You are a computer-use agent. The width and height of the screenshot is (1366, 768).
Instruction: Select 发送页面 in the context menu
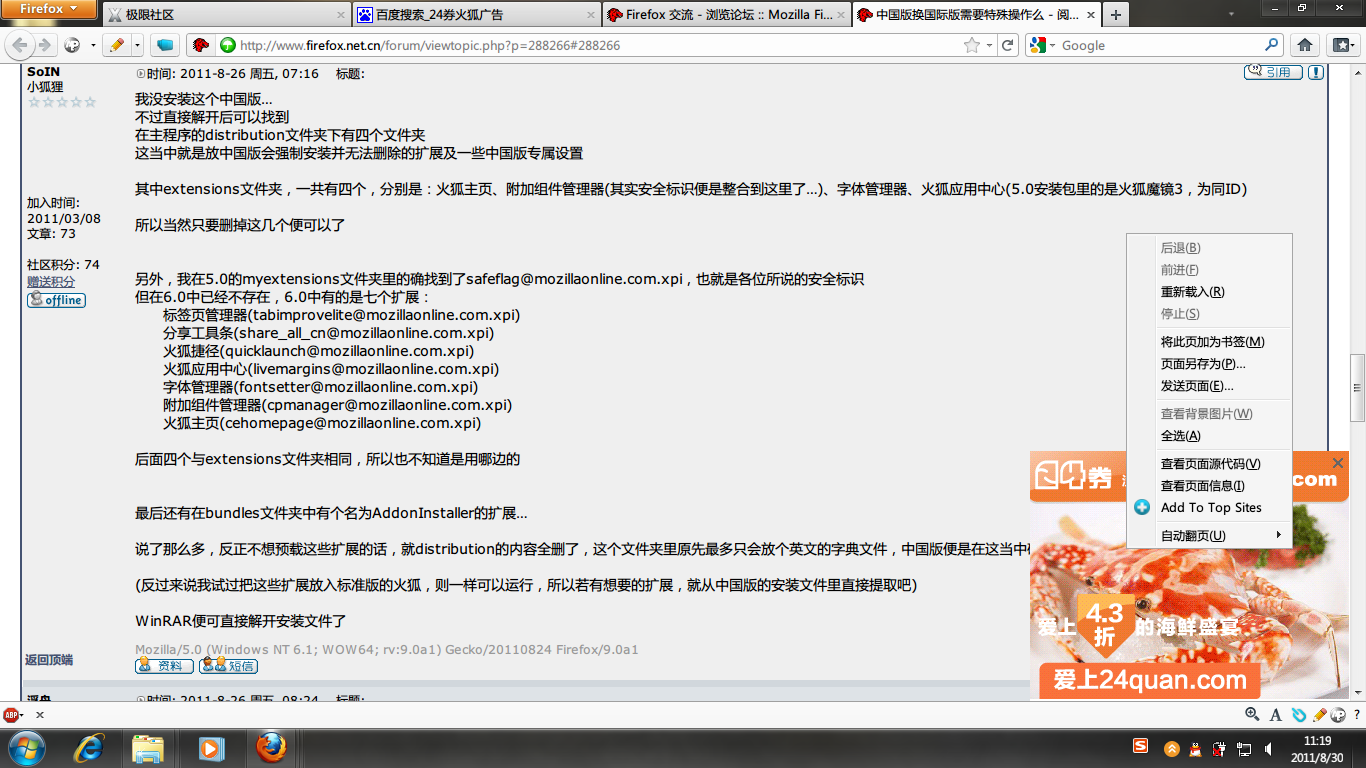click(x=1209, y=386)
